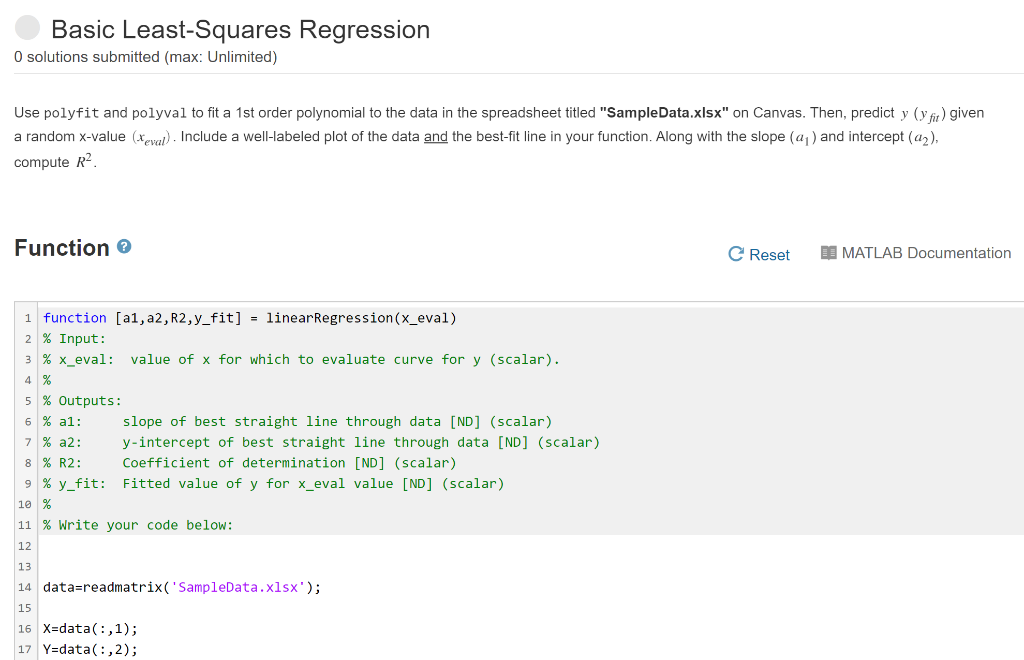This screenshot has width=1024, height=660.
Task: Click the 'SampleData.xlsx' string literal in code
Action: tap(237, 587)
